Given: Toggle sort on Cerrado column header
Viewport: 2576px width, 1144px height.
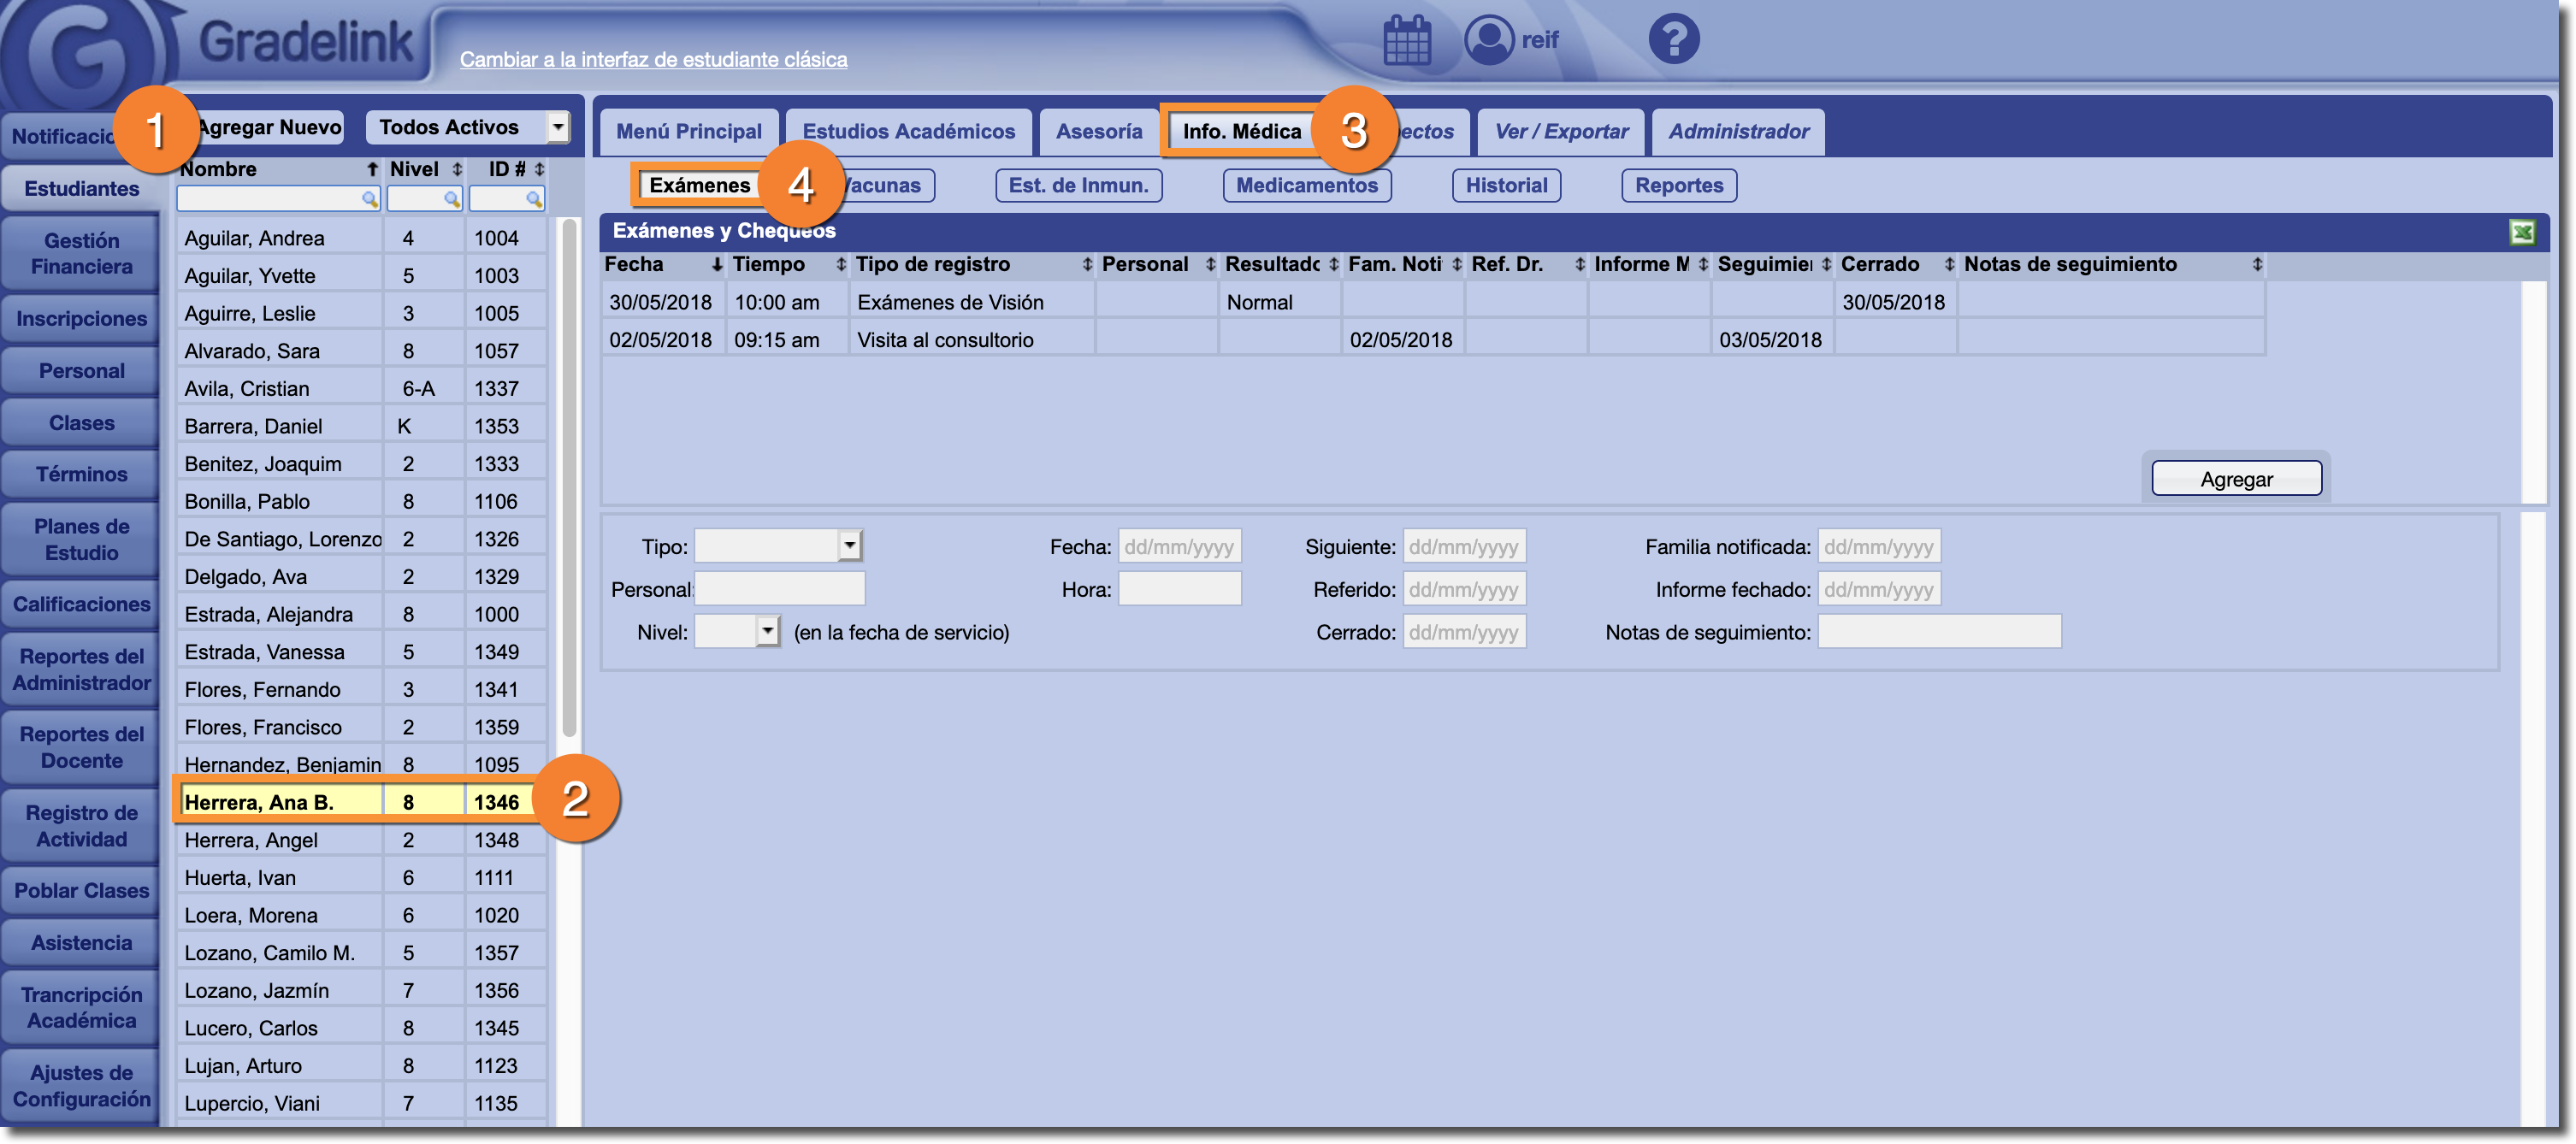Looking at the screenshot, I should 1948,264.
